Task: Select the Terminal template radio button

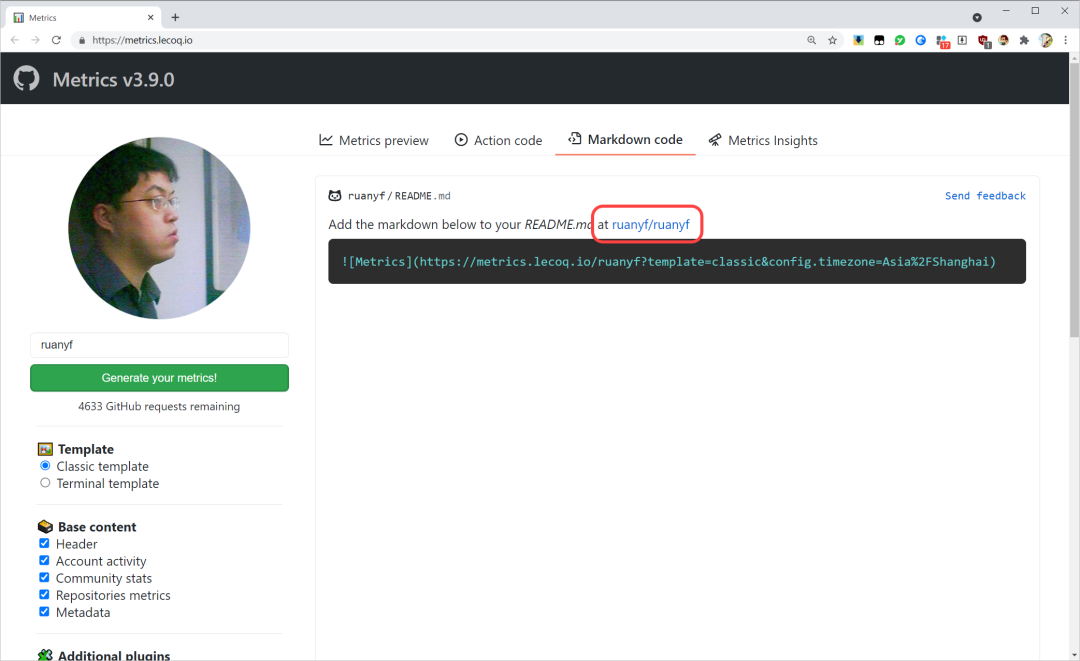Action: point(45,482)
